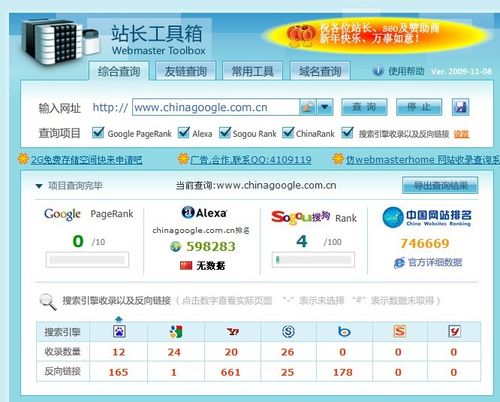
Task: Click the New Year greeting banner
Action: coord(377,34)
